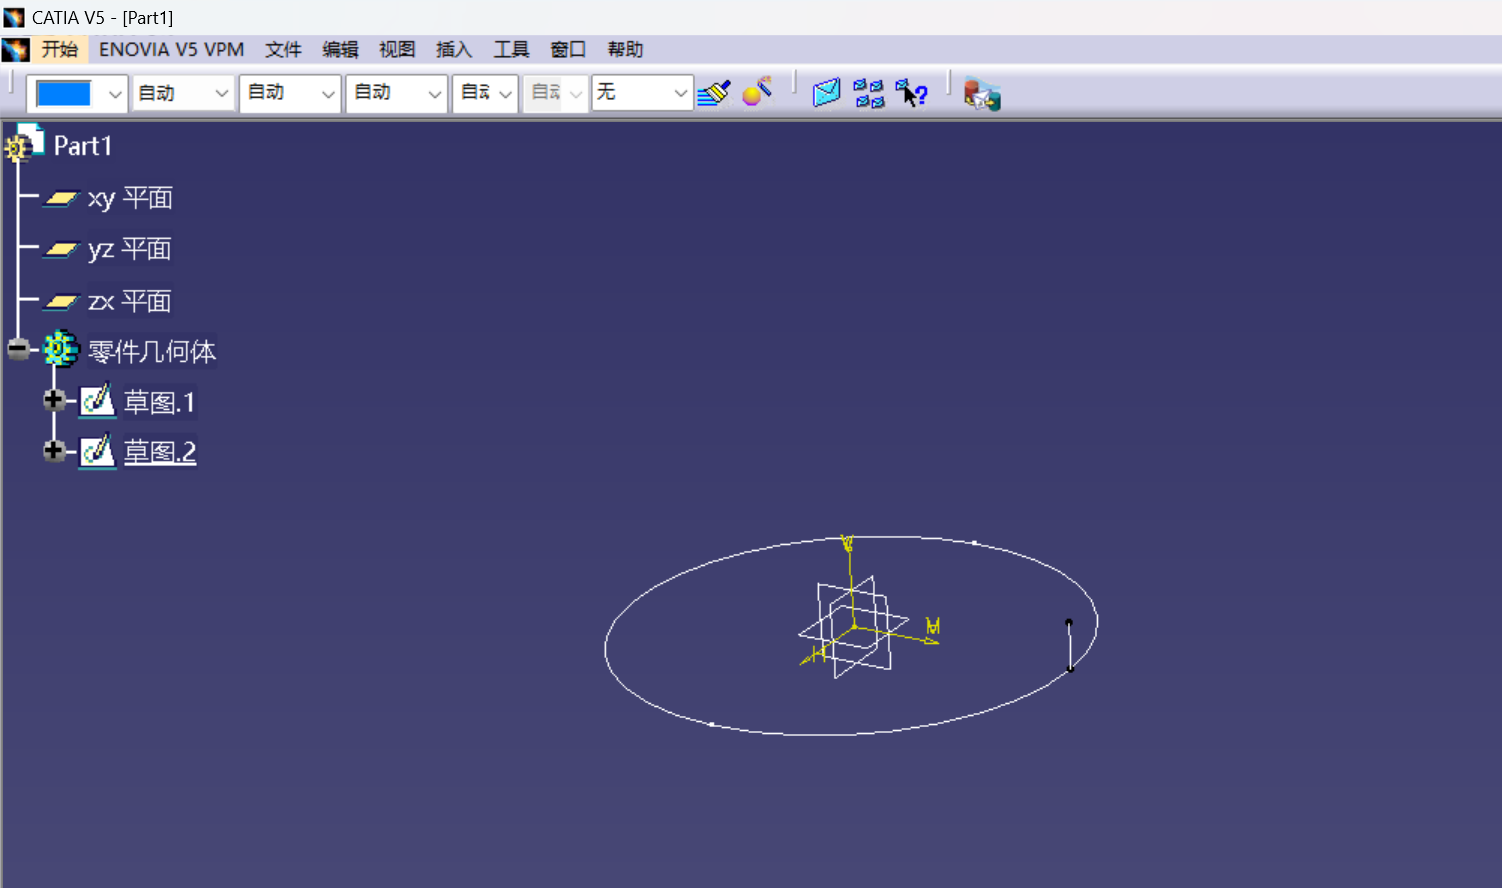1502x888 pixels.
Task: Open the 窗口 menu
Action: [568, 49]
